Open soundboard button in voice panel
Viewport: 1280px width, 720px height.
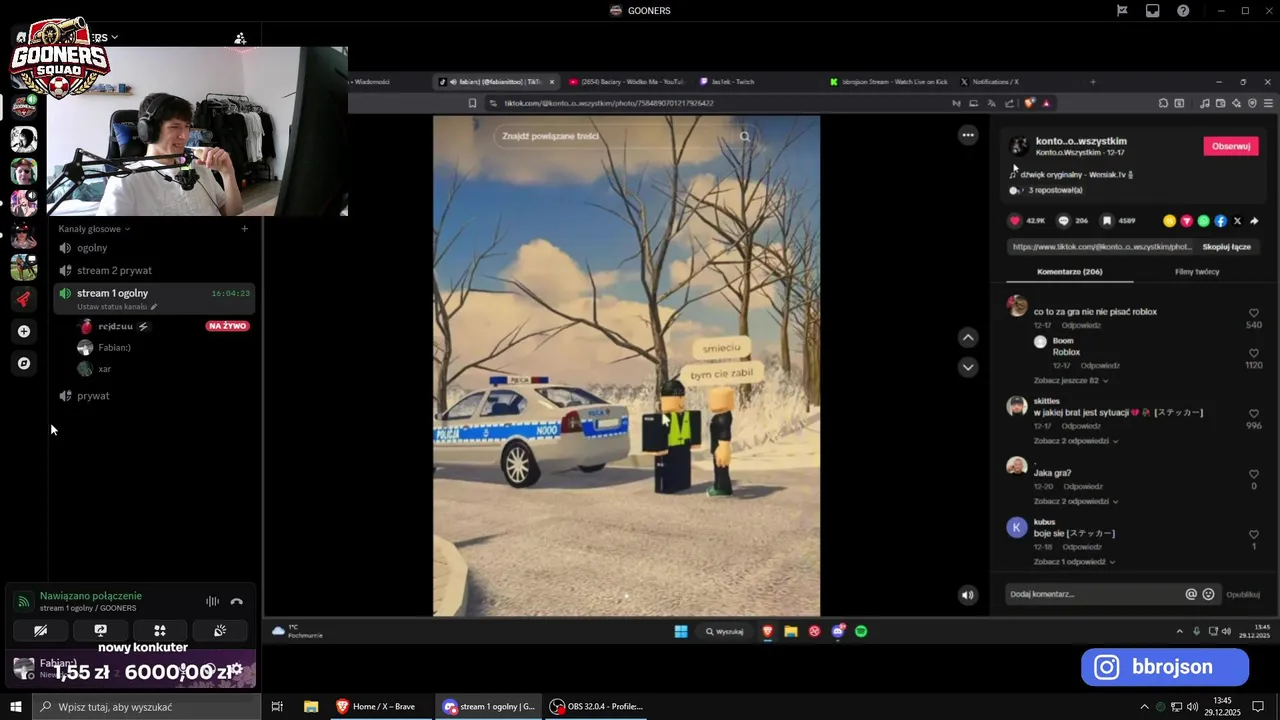pos(220,630)
